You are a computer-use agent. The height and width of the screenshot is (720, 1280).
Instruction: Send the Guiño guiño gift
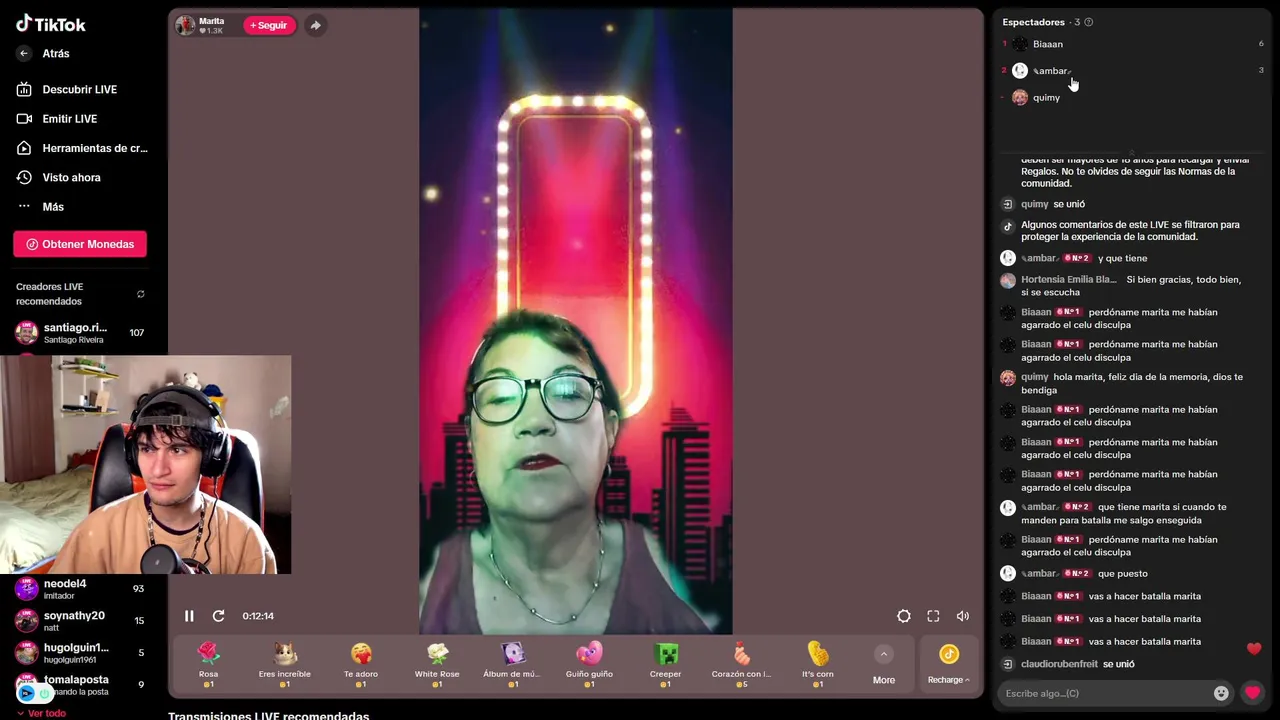pos(589,665)
